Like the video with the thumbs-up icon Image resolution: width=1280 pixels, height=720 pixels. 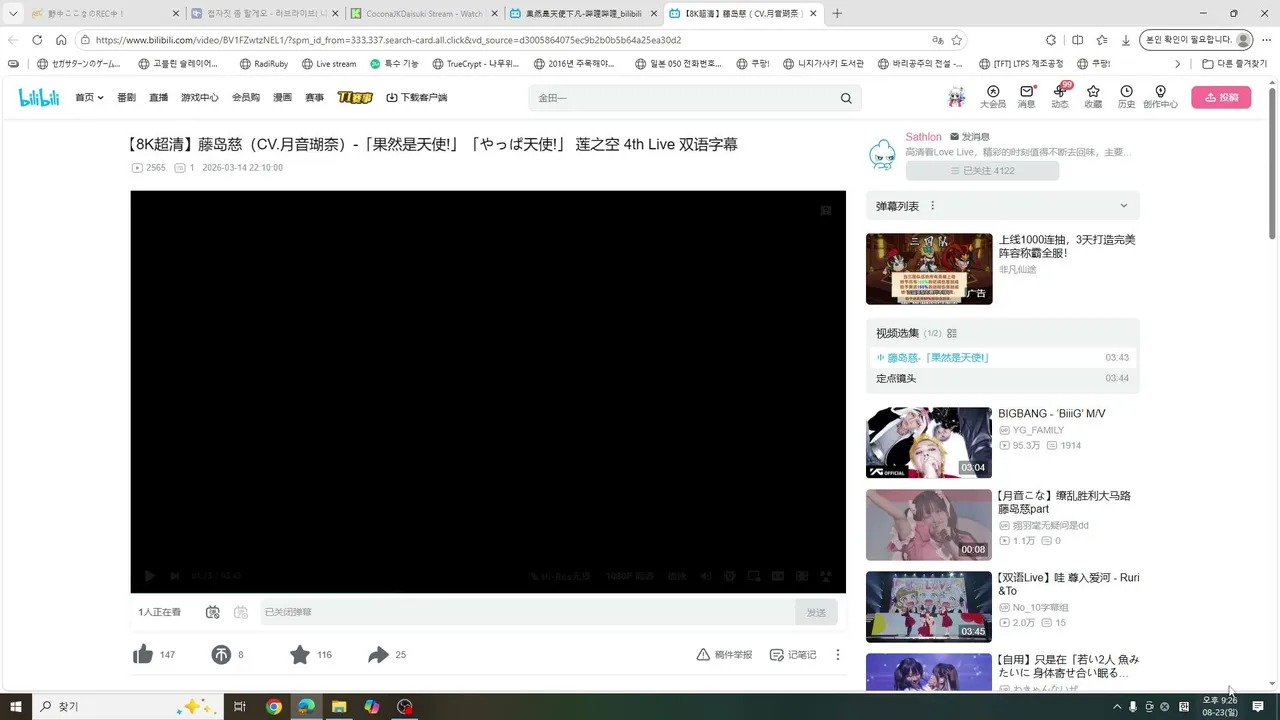point(143,655)
